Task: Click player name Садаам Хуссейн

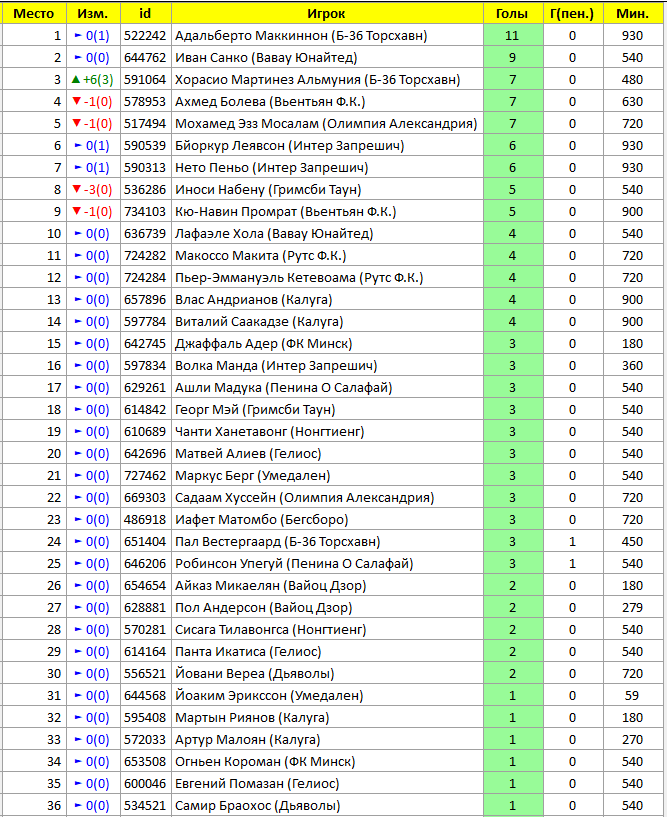Action: click(x=225, y=498)
